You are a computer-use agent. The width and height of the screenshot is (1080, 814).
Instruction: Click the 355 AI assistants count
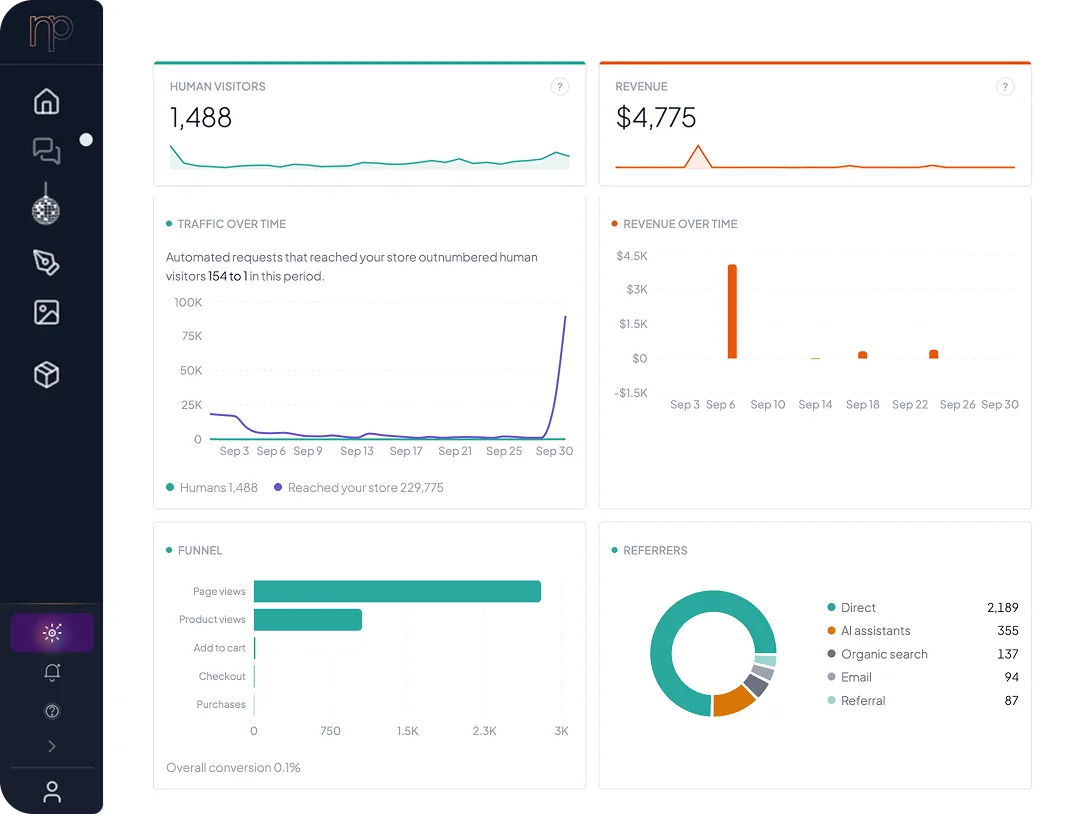1008,631
